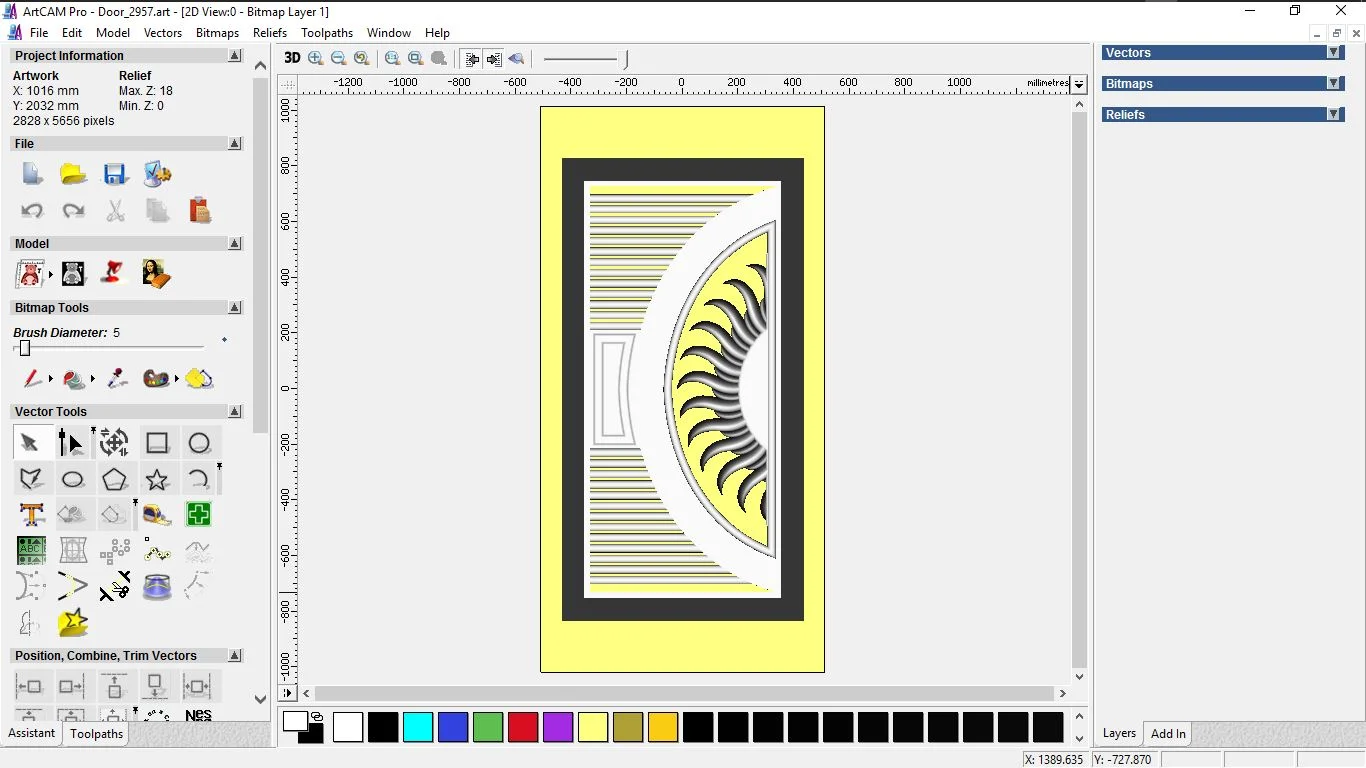Select the Create Rectangle vector tool
The height and width of the screenshot is (768, 1366).
pos(157,443)
